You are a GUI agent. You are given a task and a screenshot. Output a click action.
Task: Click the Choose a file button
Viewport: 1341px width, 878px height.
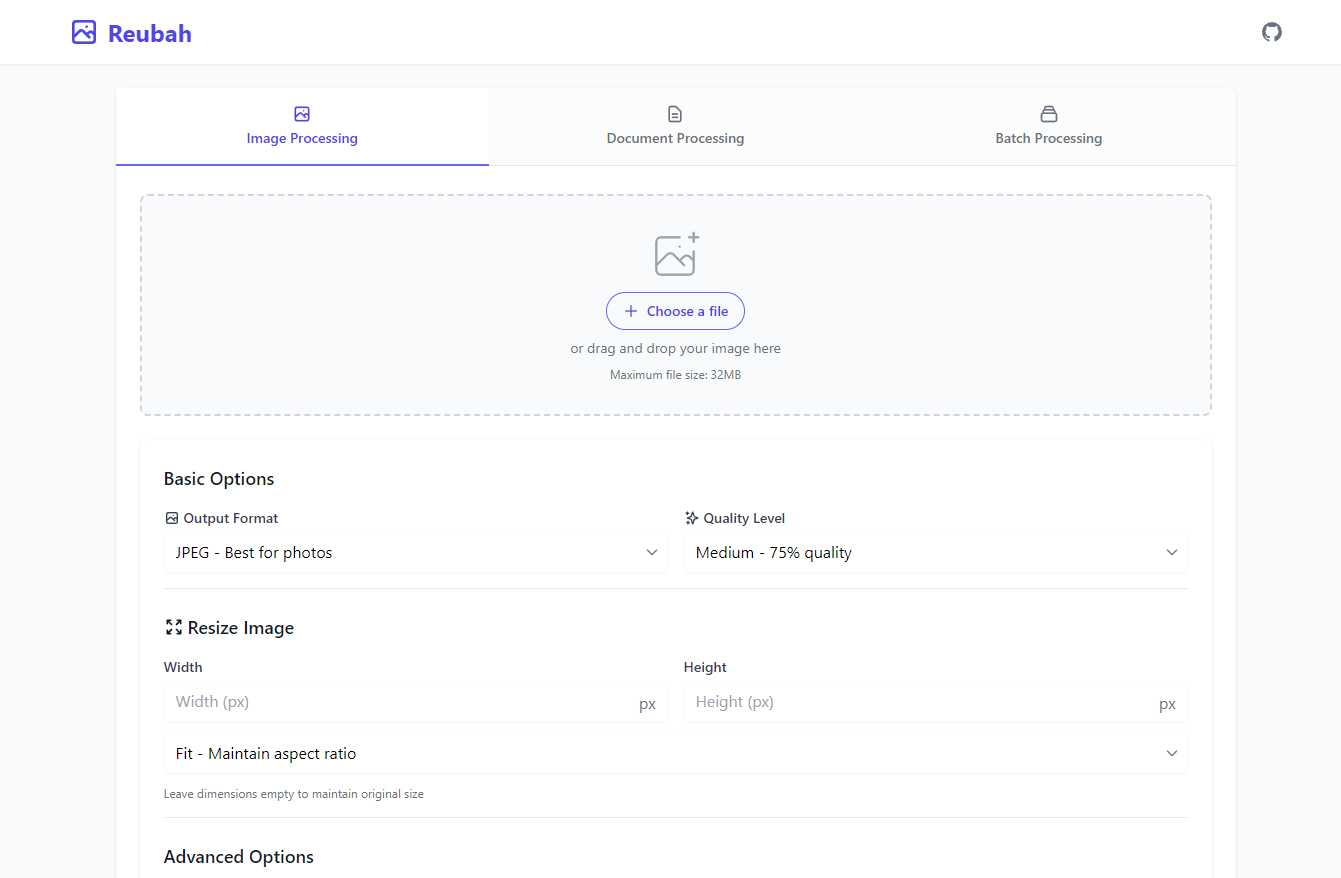pos(675,311)
